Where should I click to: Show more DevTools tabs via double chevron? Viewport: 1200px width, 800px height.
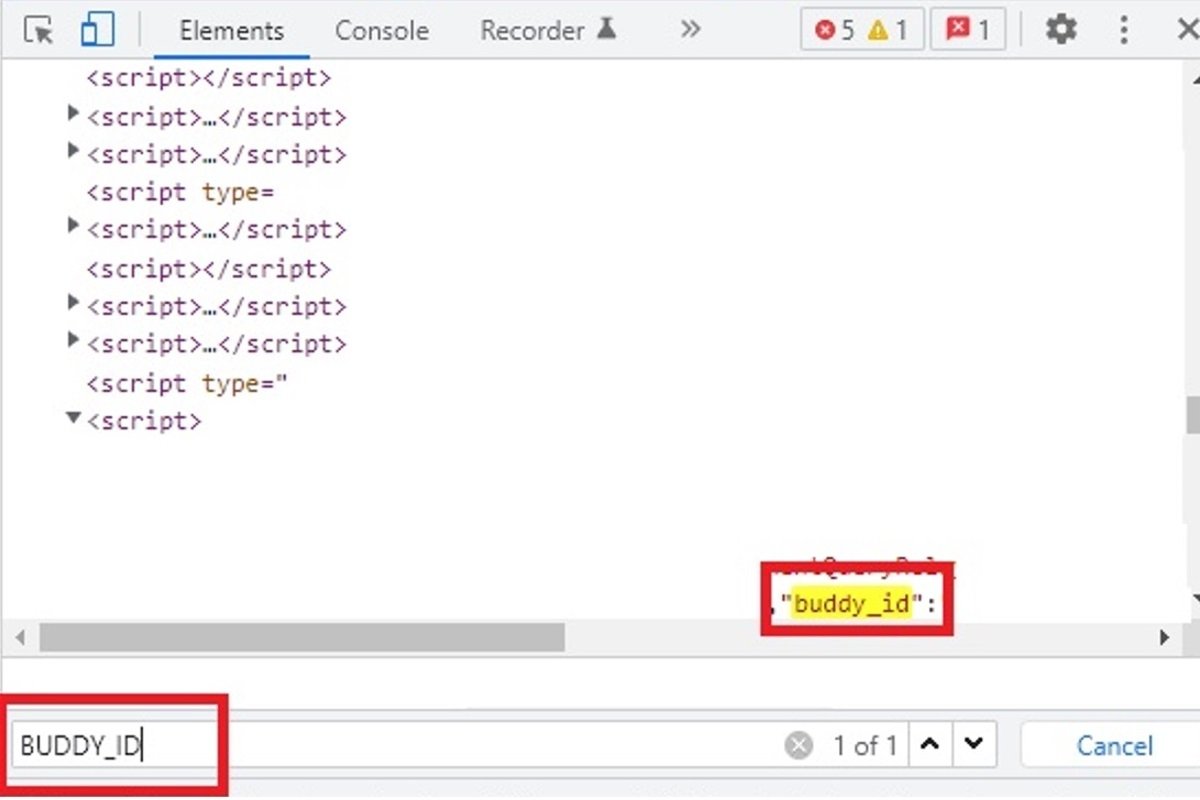pos(690,30)
